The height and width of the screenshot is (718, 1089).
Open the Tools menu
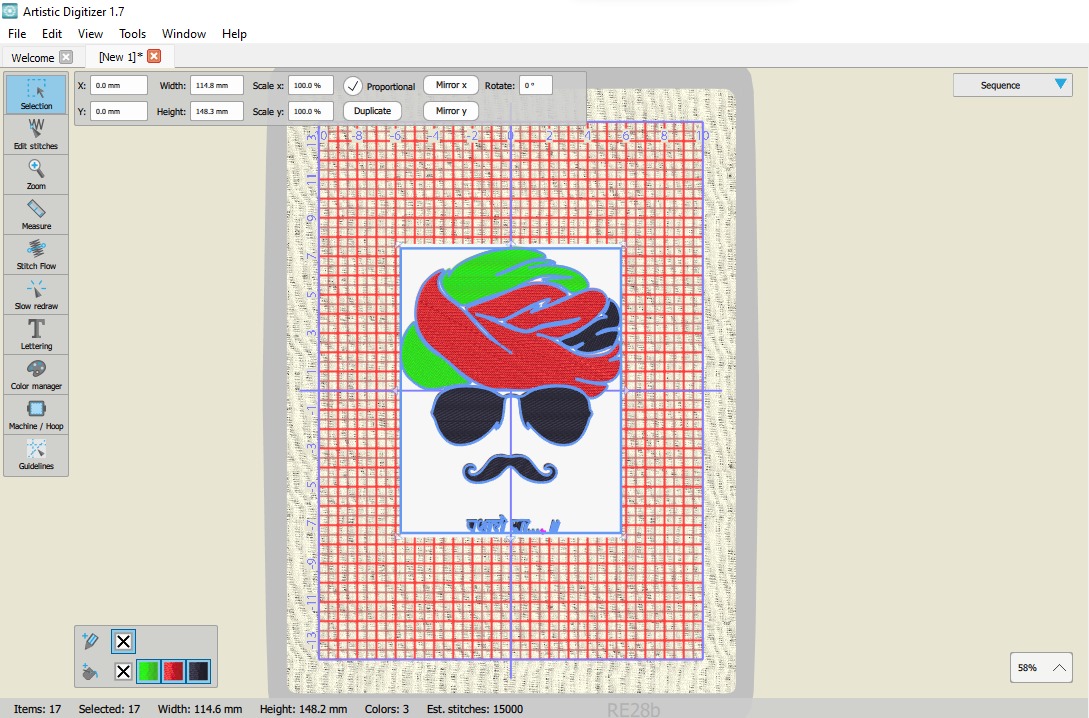[132, 33]
